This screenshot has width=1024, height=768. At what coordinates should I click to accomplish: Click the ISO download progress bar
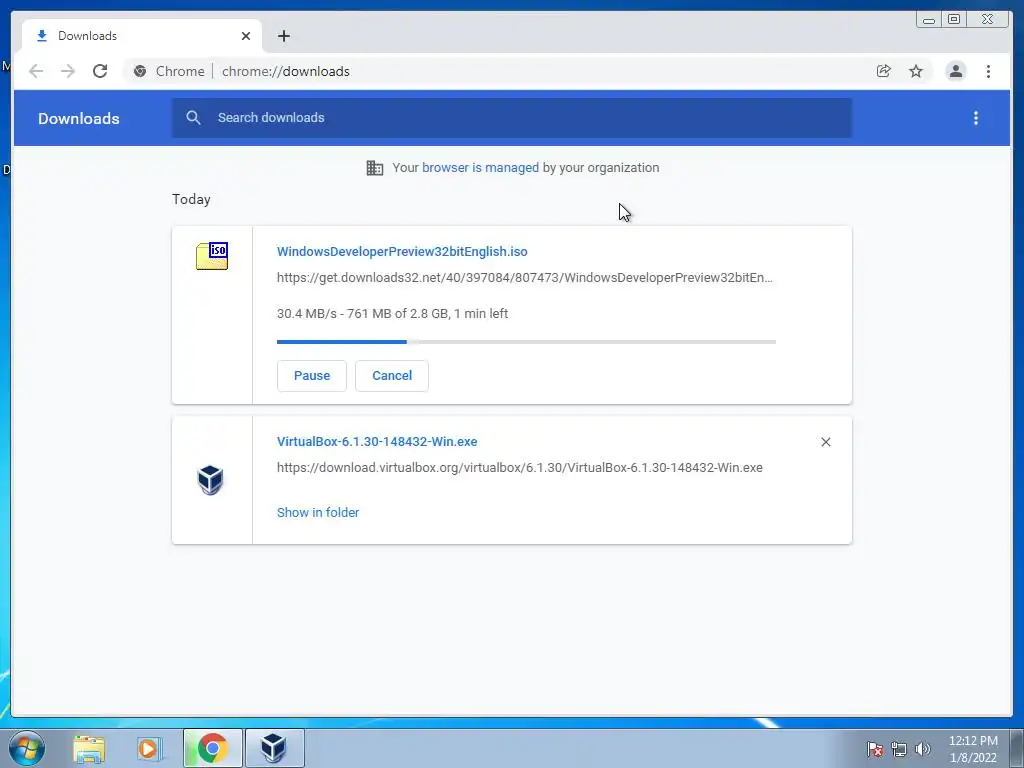pyautogui.click(x=526, y=342)
